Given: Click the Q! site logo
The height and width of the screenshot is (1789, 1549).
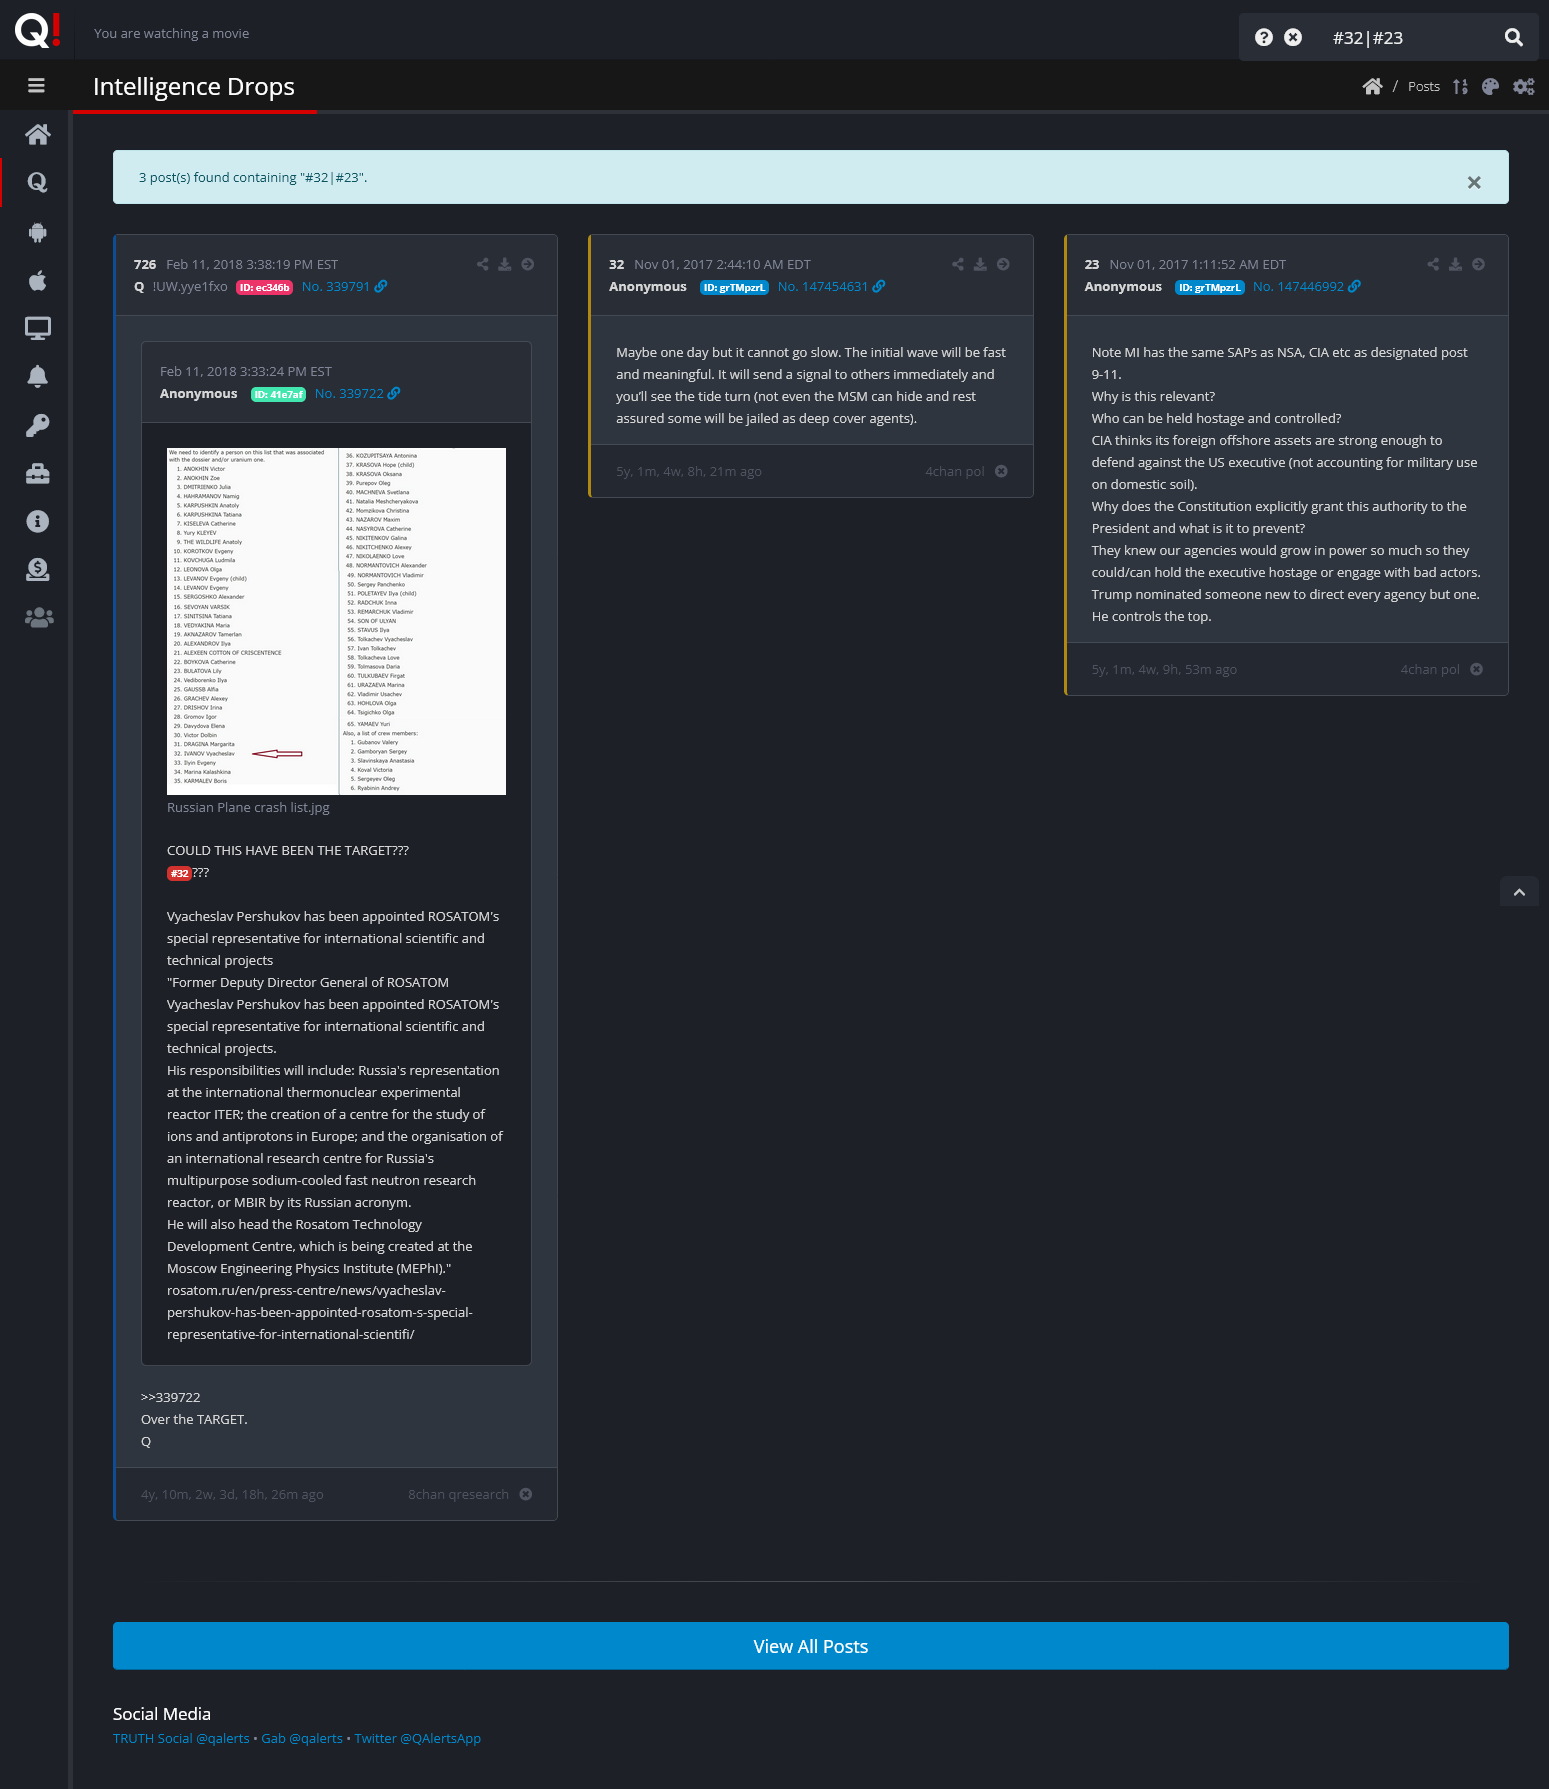Looking at the screenshot, I should coord(37,30).
